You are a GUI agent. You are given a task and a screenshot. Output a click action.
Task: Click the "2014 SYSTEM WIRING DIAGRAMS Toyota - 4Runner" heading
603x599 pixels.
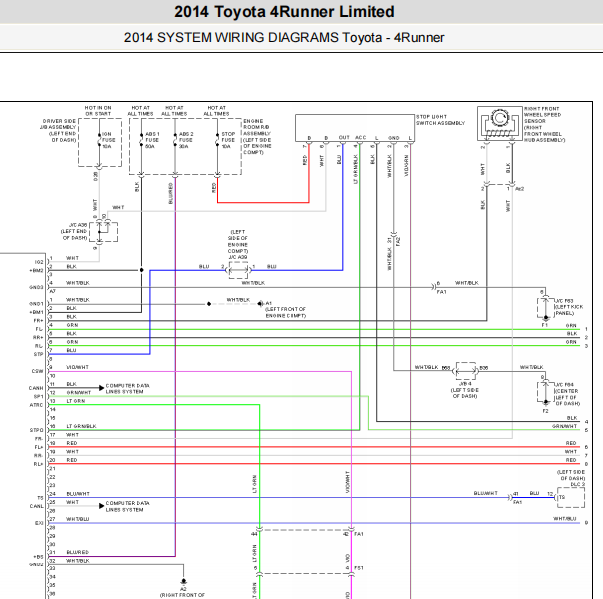(x=284, y=38)
